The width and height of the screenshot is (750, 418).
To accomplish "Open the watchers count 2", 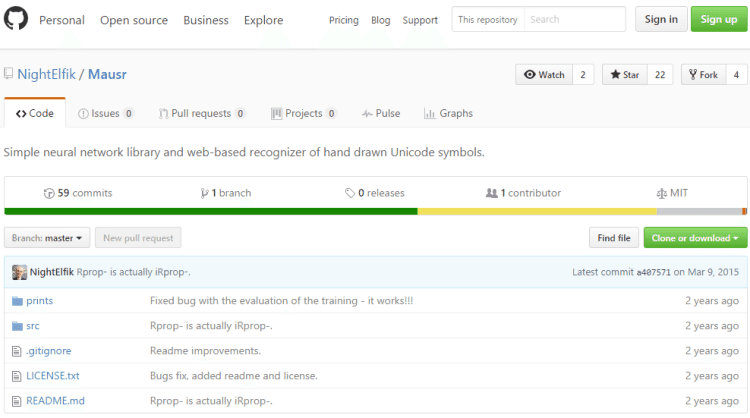I will (583, 75).
